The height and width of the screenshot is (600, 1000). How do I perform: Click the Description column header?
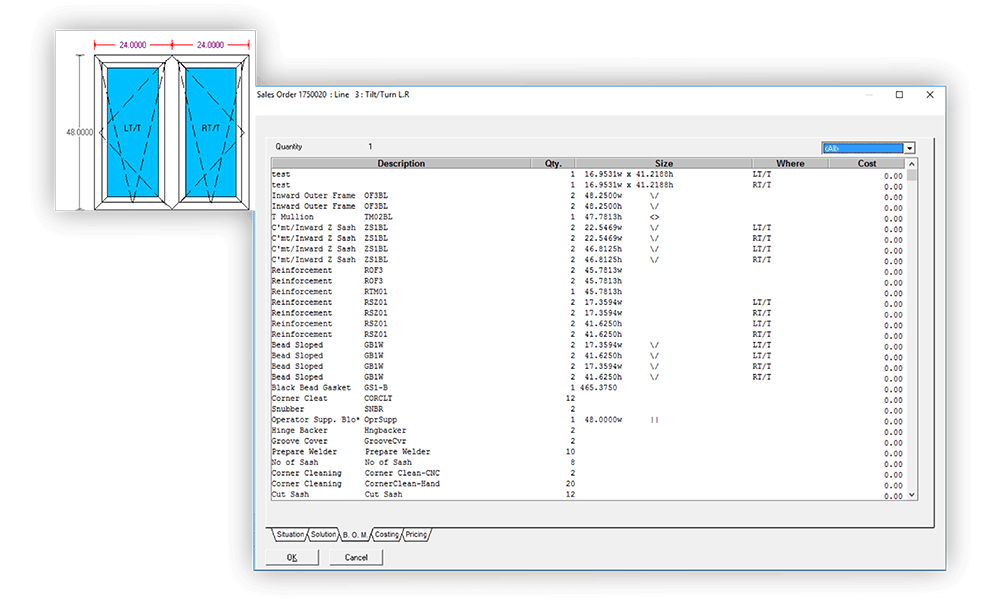(x=401, y=162)
